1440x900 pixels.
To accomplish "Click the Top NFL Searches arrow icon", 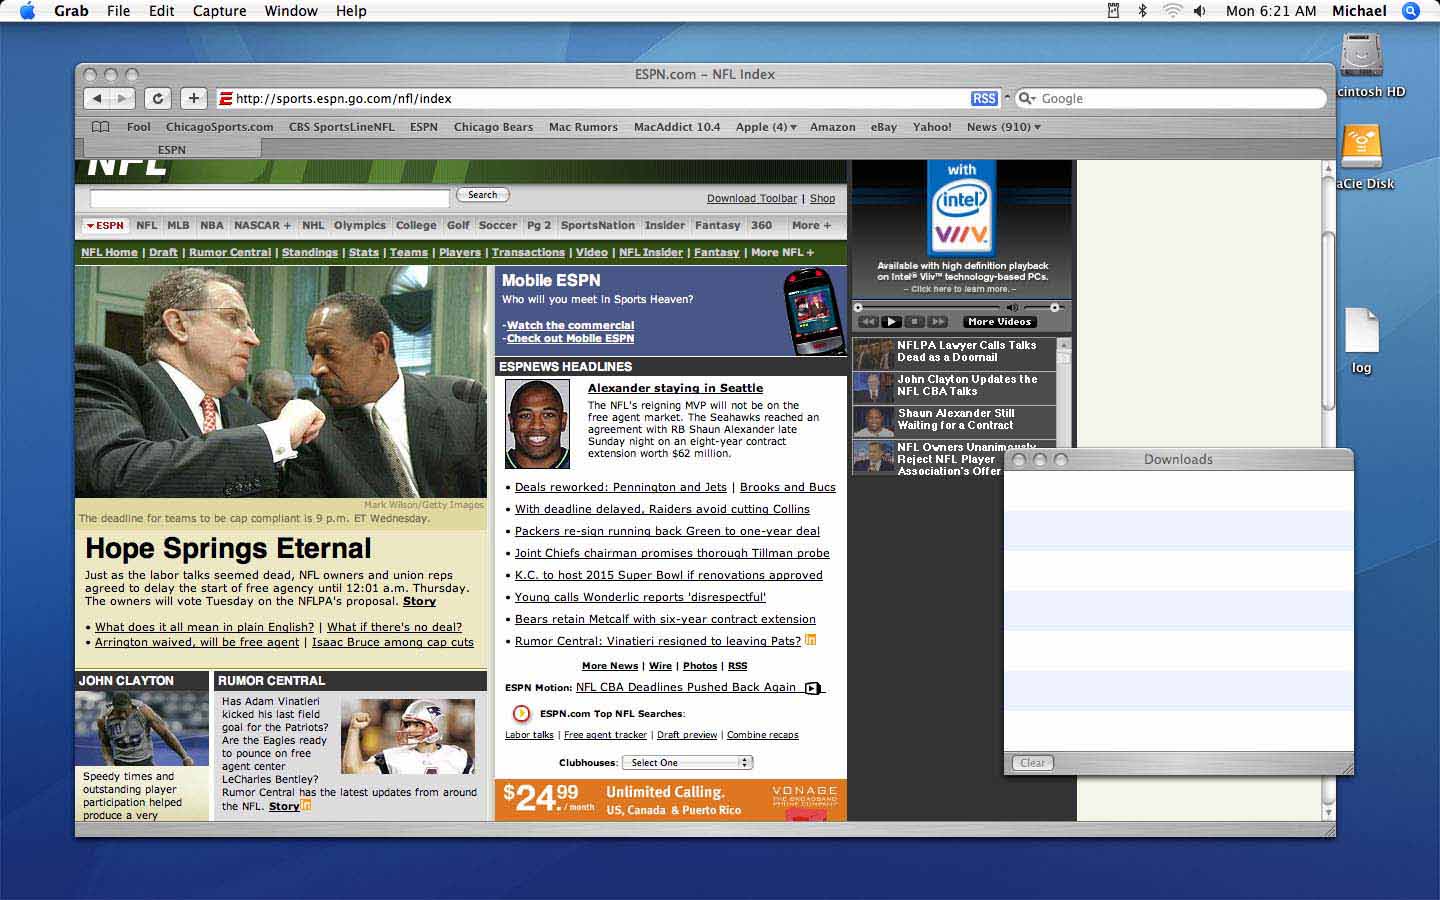I will coord(521,713).
